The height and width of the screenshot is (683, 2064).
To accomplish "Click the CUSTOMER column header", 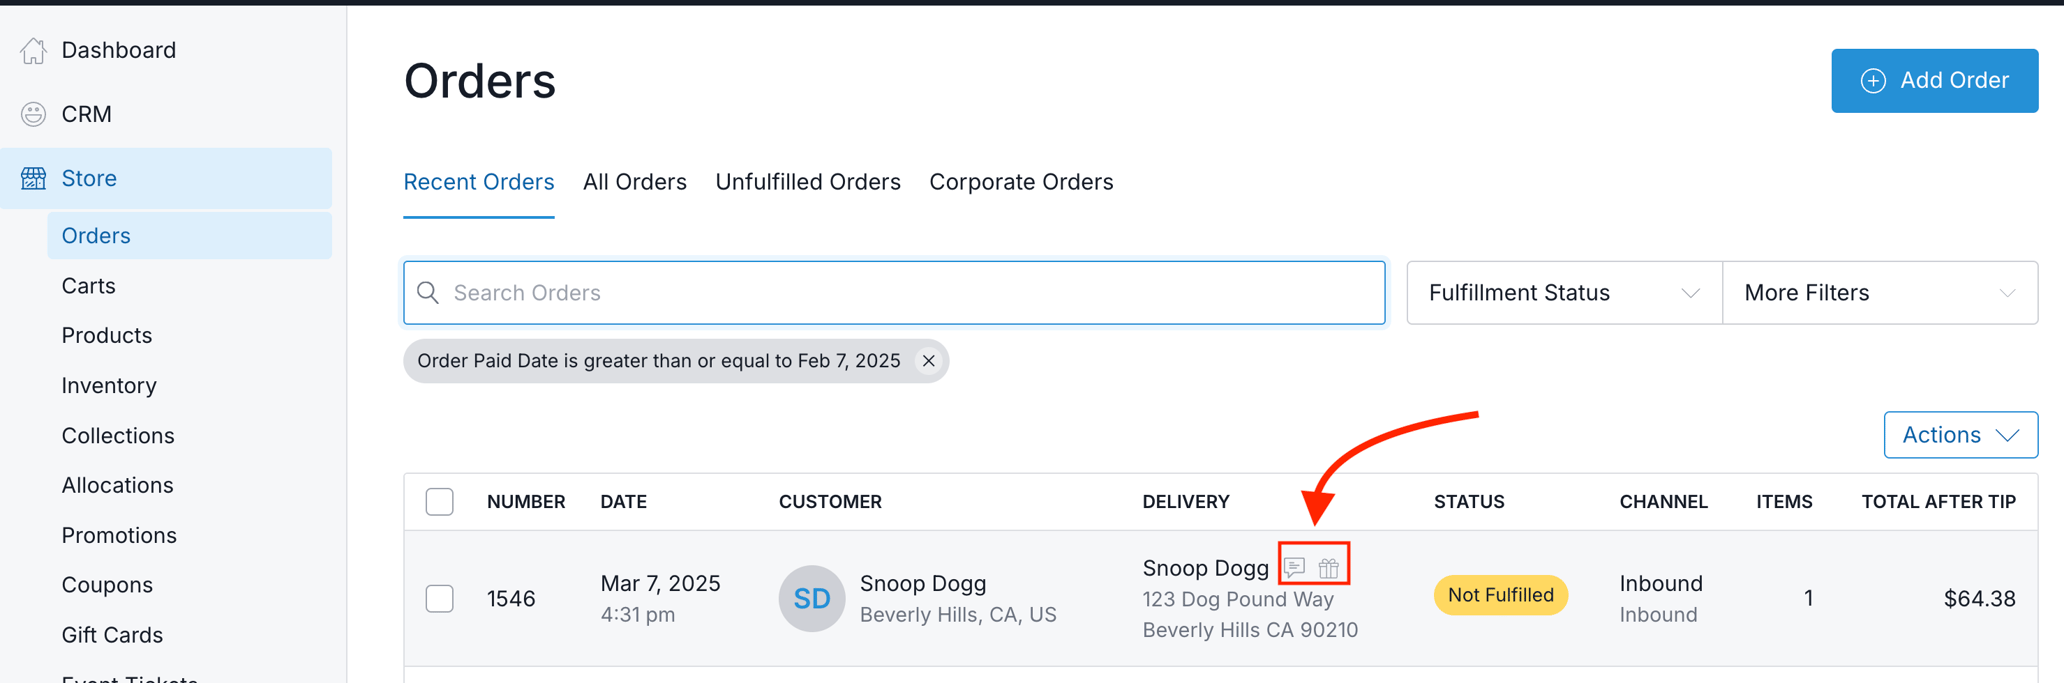I will [x=830, y=501].
